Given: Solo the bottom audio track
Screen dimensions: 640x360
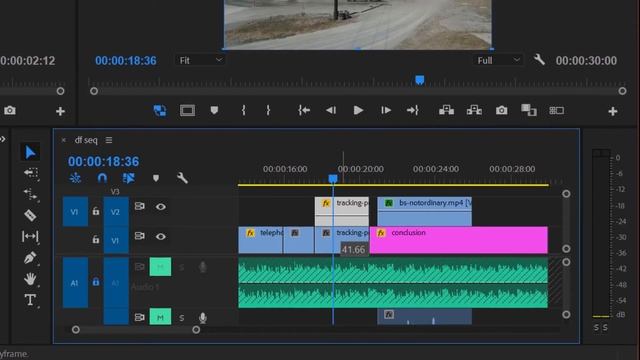Looking at the screenshot, I should pos(182,318).
